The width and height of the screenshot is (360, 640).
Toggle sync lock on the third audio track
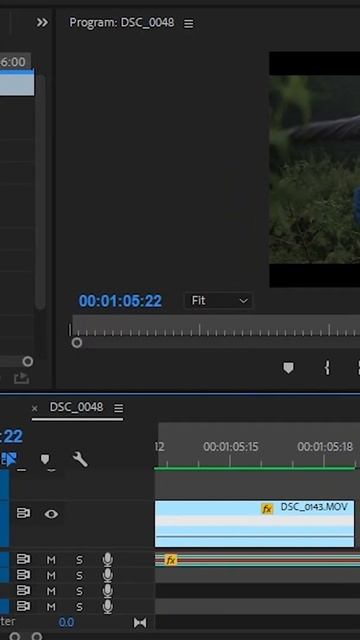click(x=23, y=591)
